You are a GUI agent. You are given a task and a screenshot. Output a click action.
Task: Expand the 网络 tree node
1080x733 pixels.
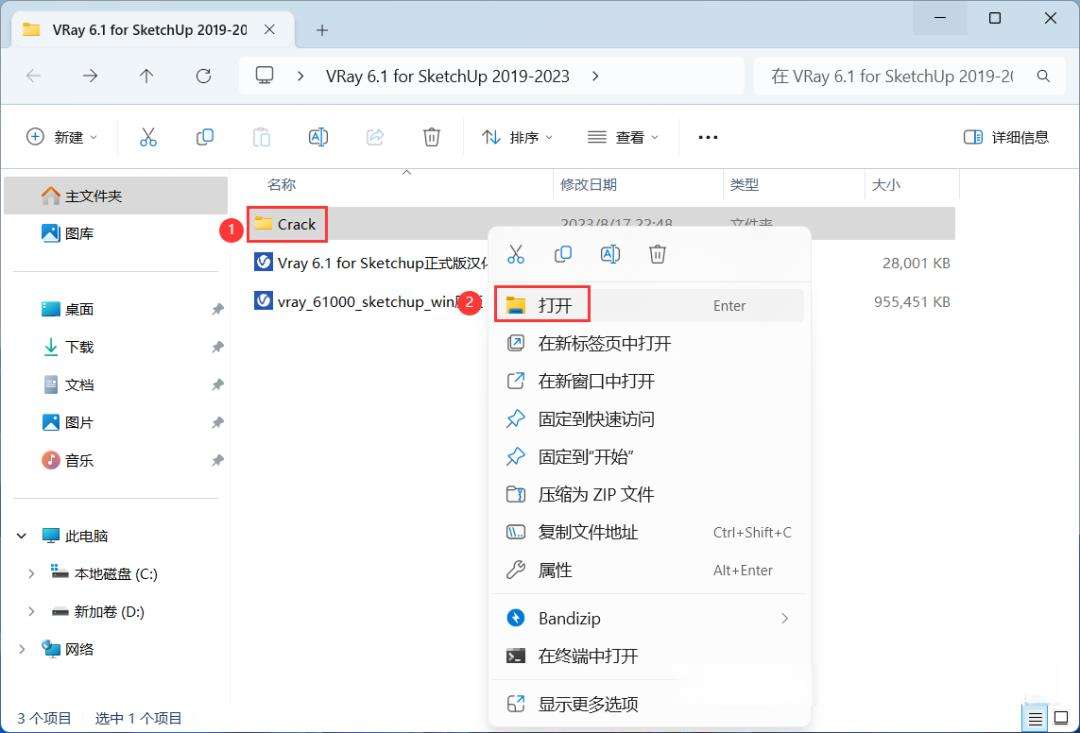(21, 649)
